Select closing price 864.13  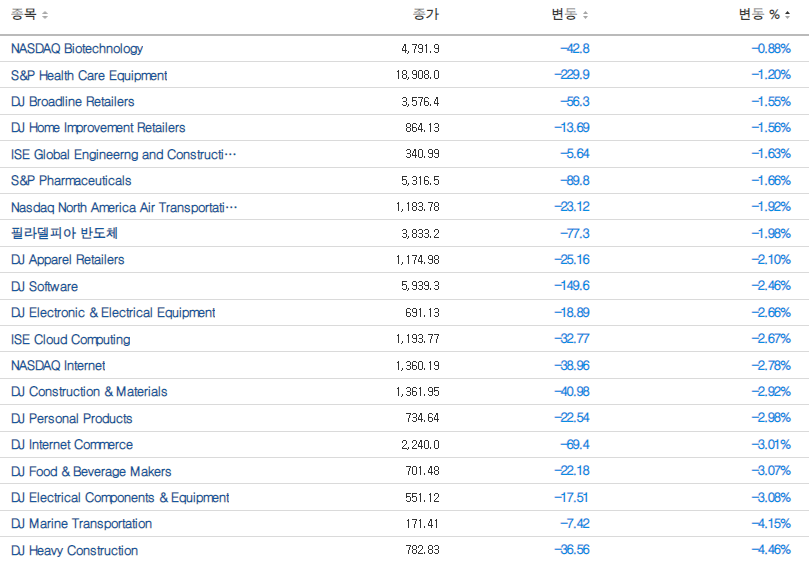point(422,127)
